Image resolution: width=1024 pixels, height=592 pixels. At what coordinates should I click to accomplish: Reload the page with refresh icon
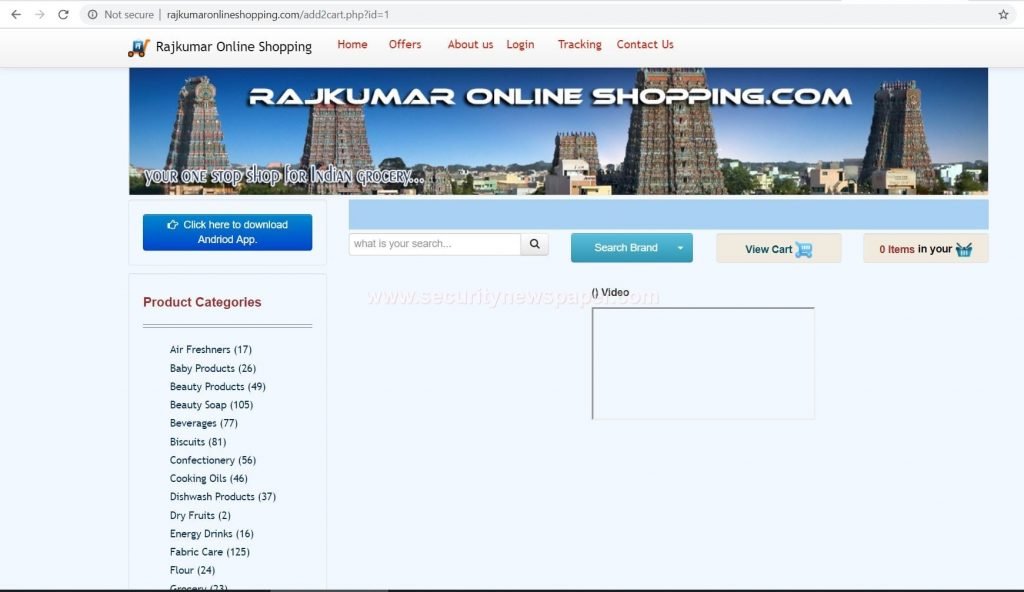click(x=63, y=14)
